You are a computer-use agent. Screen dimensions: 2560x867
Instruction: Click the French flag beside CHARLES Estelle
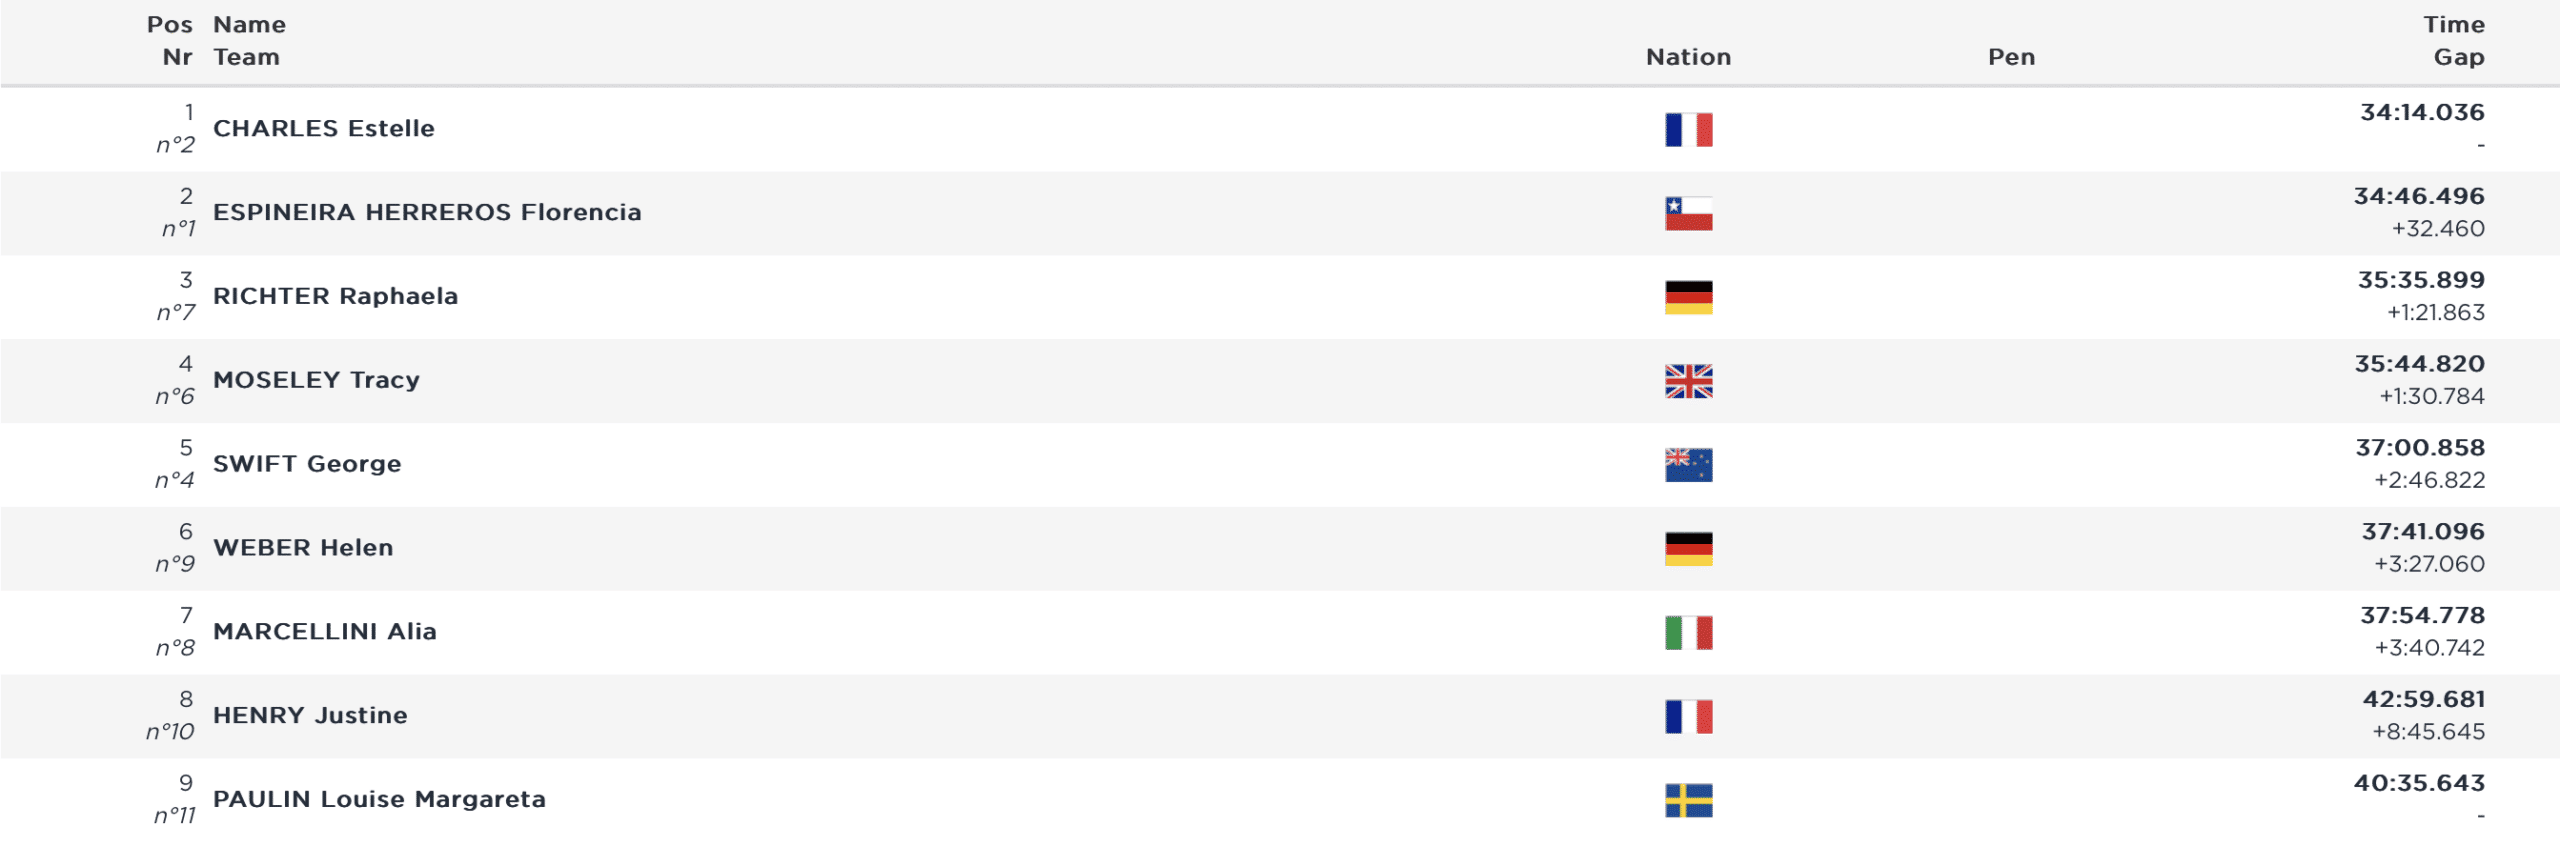point(1688,130)
